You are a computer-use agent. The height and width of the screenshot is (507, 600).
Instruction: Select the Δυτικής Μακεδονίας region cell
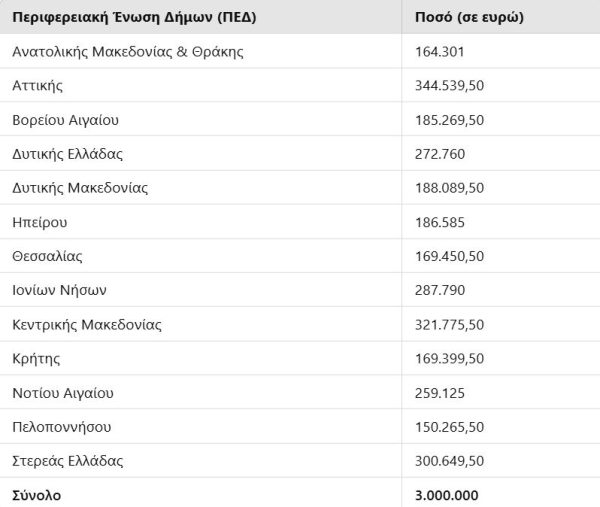[x=80, y=188]
